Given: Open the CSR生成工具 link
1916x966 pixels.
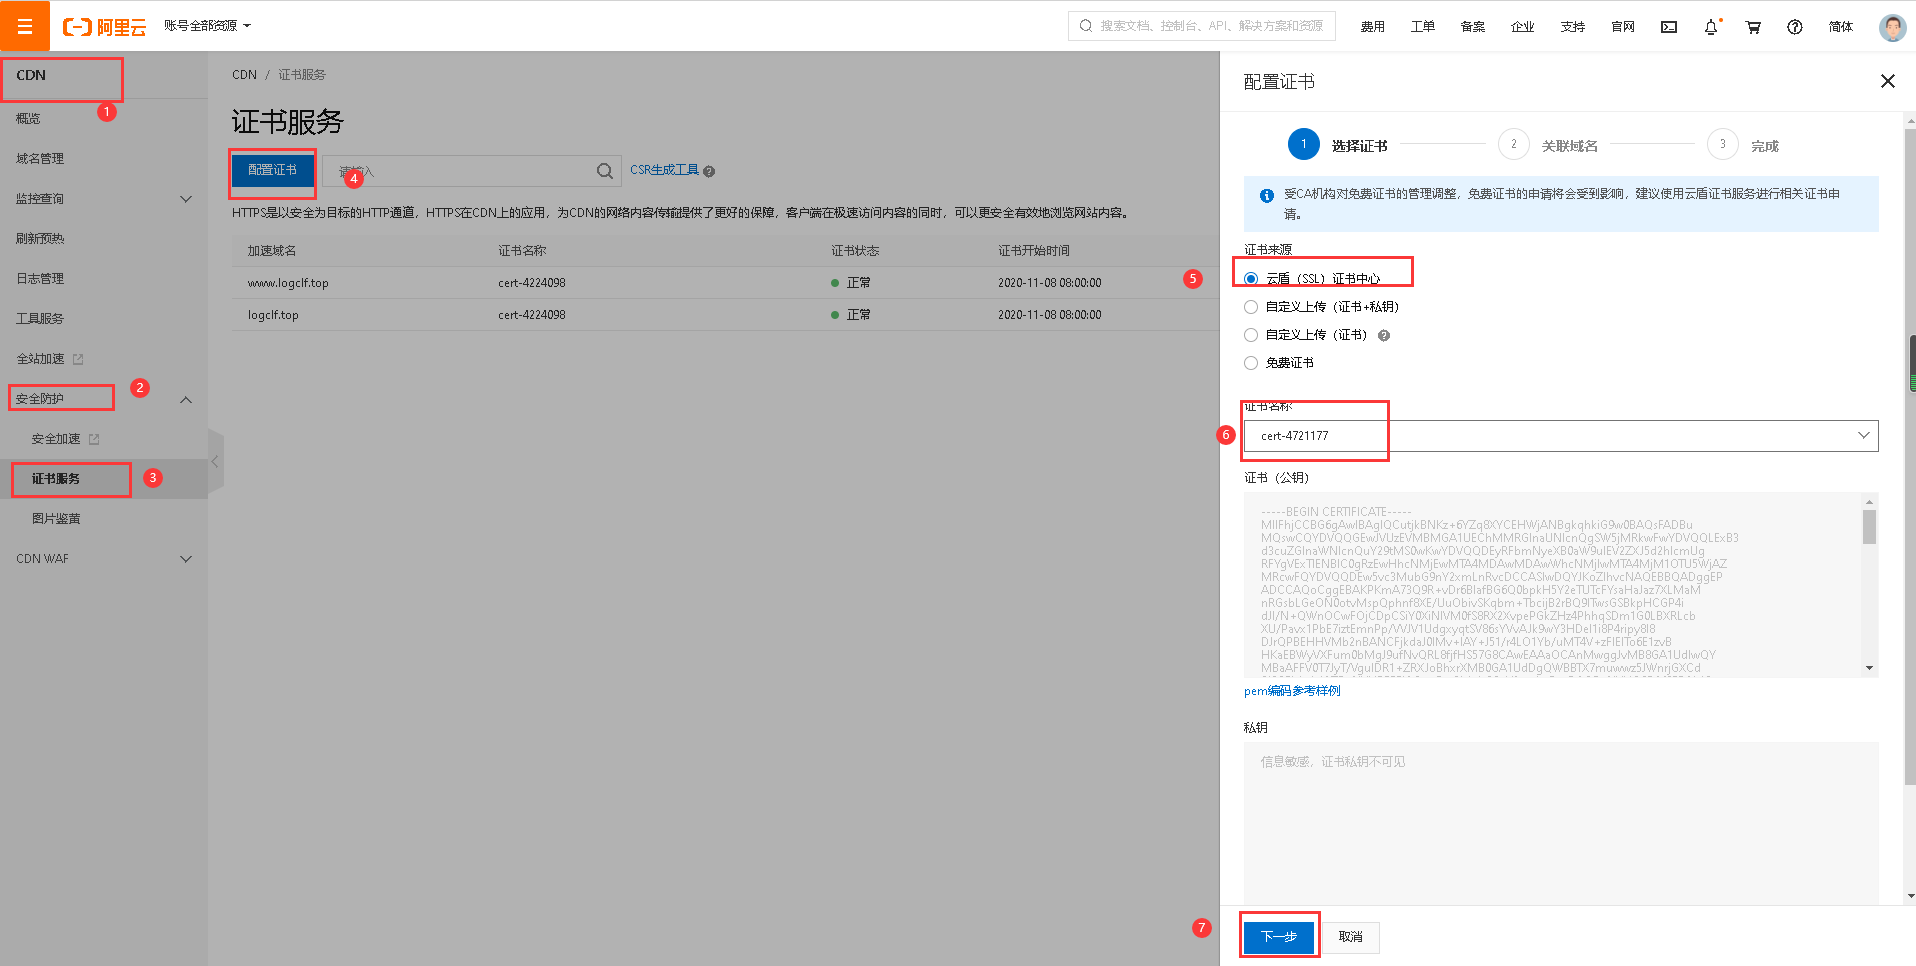Looking at the screenshot, I should [665, 170].
